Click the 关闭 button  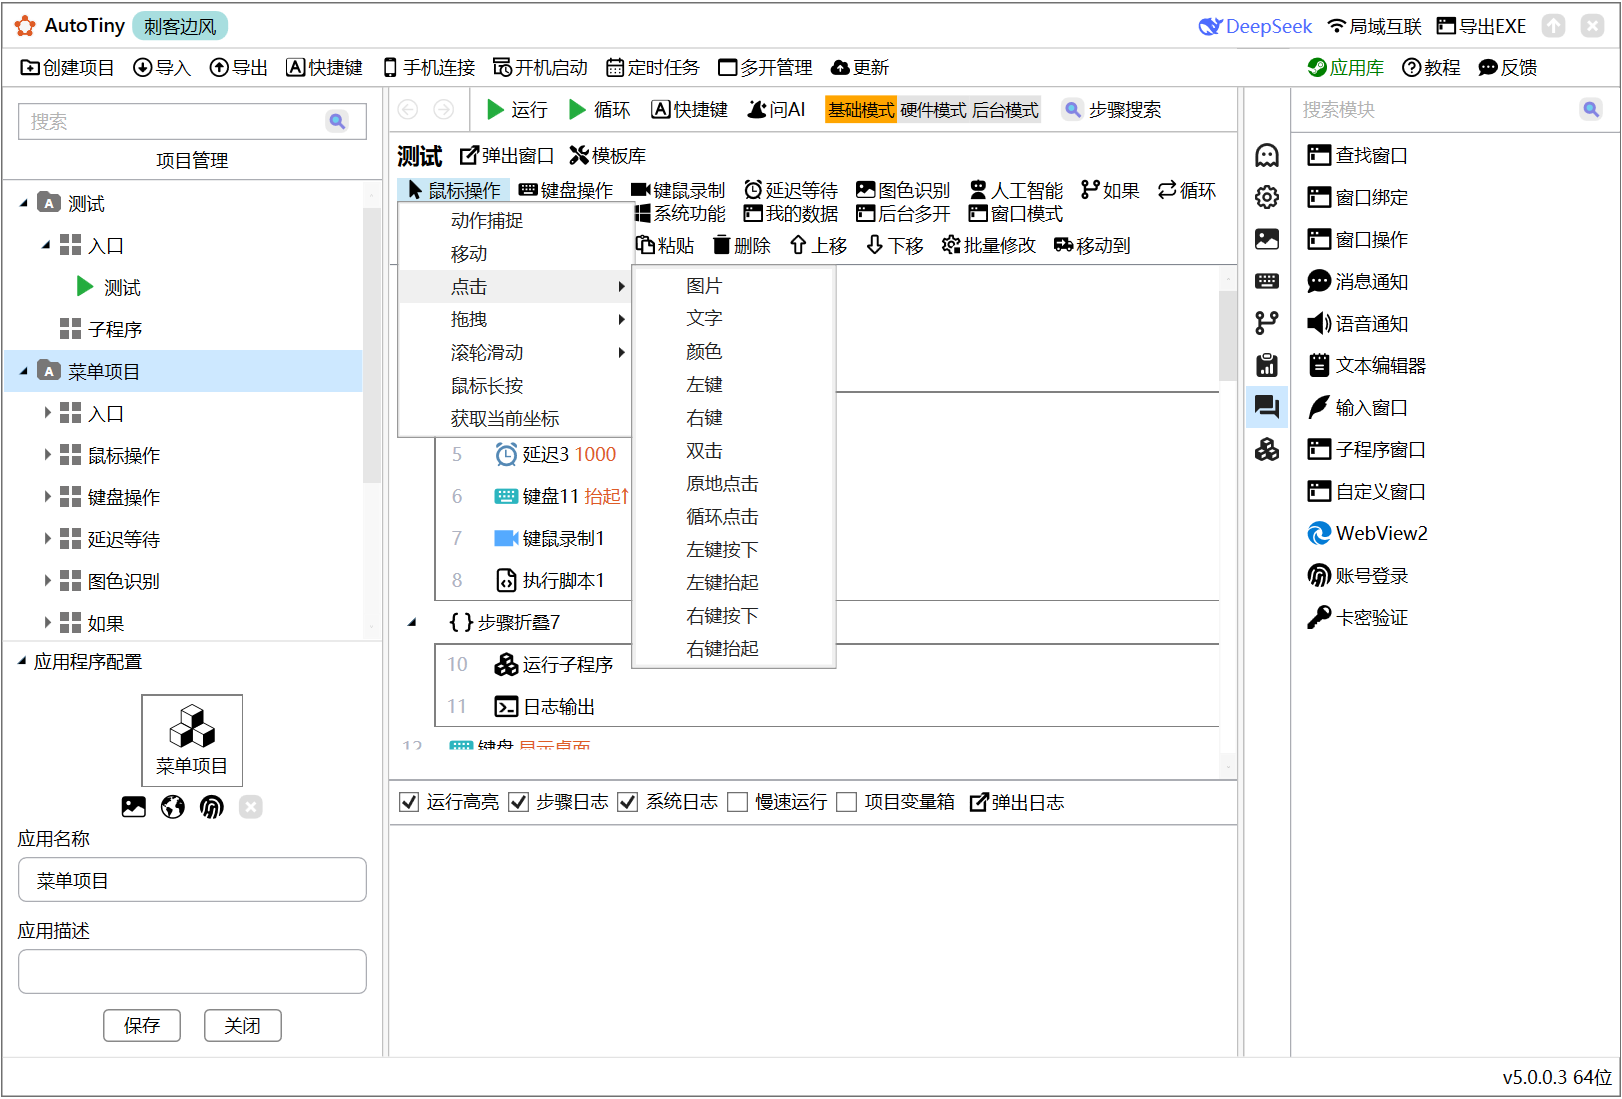point(243,1025)
